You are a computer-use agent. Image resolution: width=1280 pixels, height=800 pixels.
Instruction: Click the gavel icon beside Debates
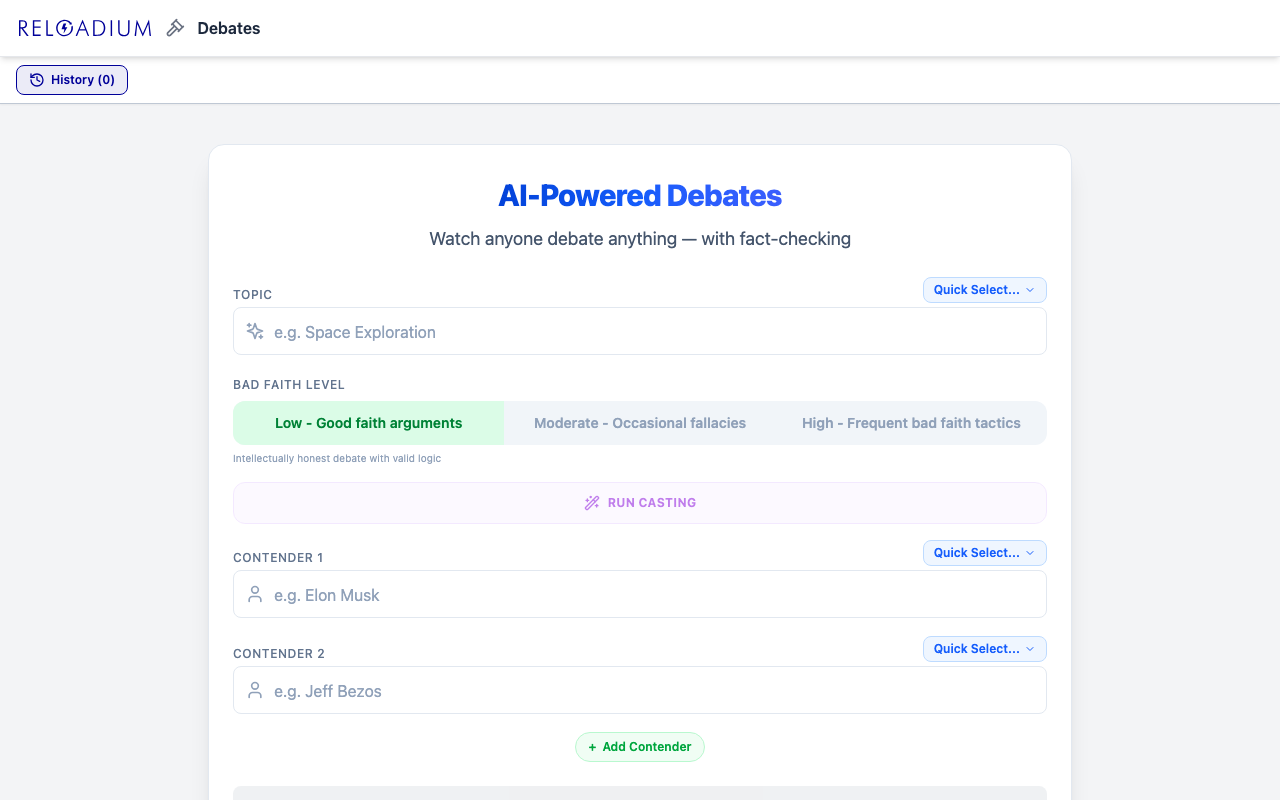click(176, 28)
